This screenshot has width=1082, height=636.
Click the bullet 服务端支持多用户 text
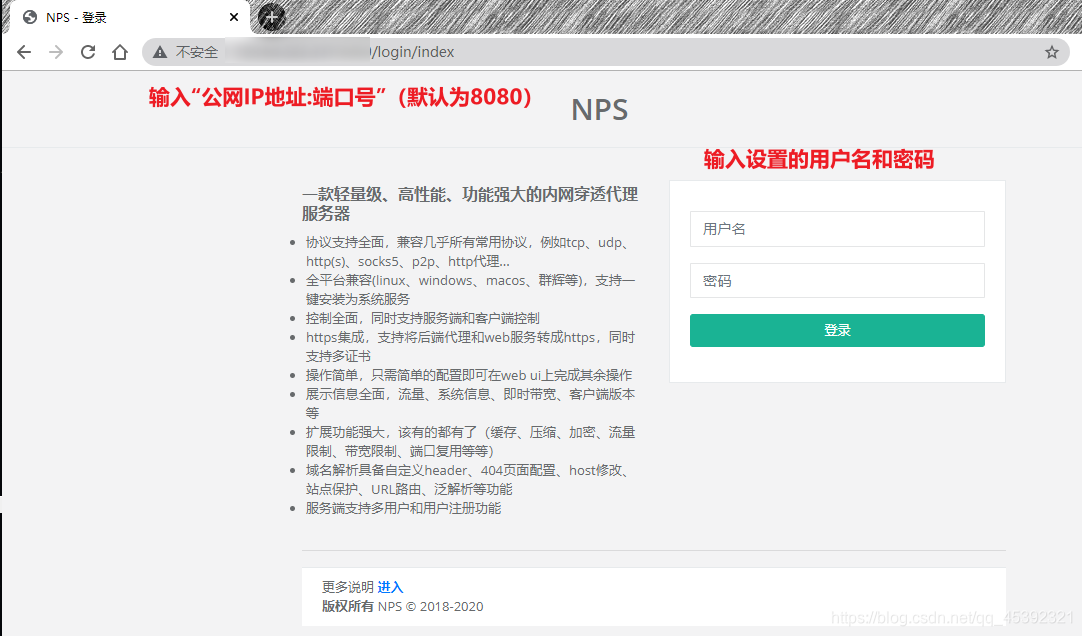[403, 508]
